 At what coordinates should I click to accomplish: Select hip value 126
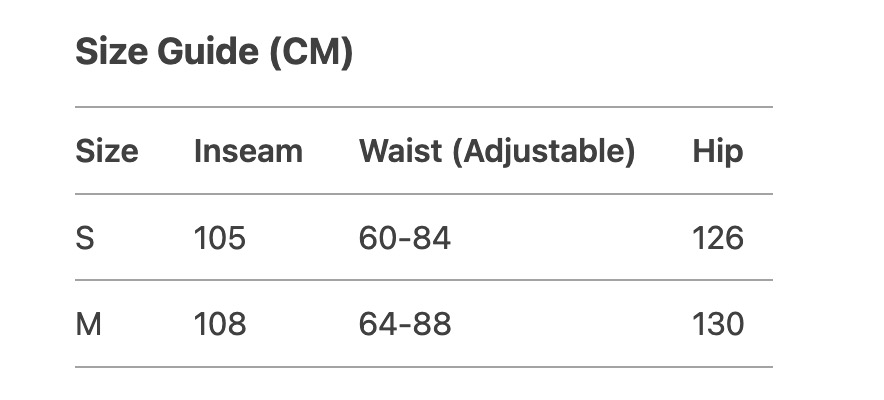point(717,238)
